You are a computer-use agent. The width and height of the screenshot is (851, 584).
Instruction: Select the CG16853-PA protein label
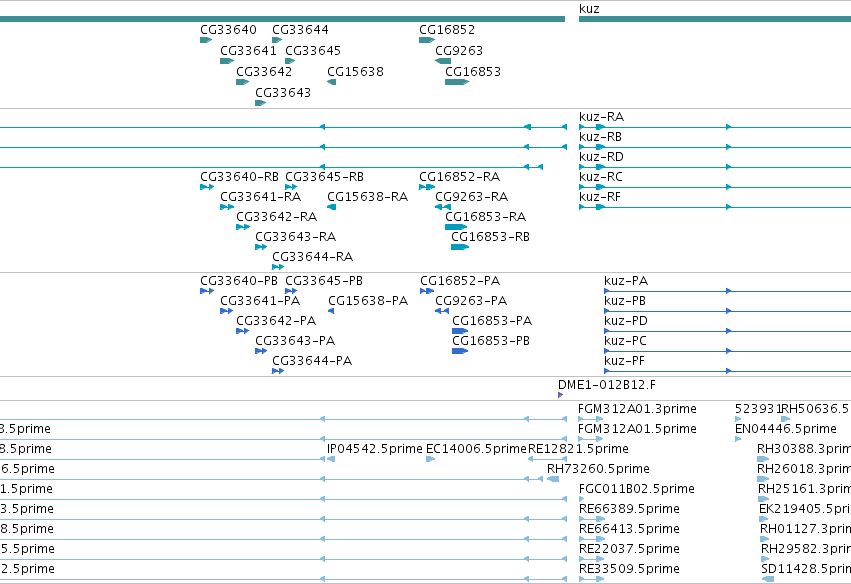point(492,321)
